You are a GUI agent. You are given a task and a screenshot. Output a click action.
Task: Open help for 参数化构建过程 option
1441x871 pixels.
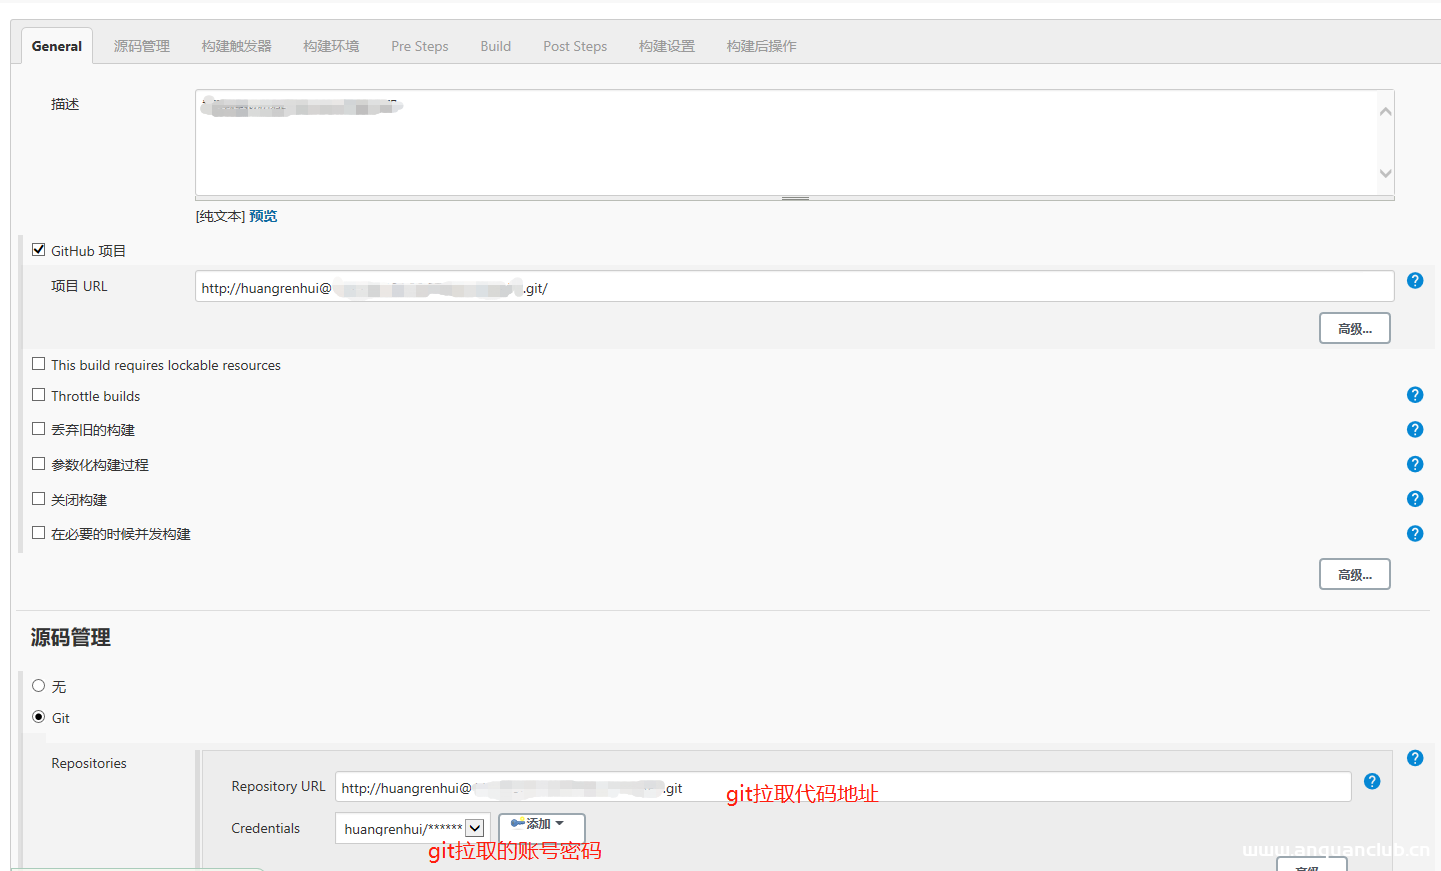tap(1415, 464)
